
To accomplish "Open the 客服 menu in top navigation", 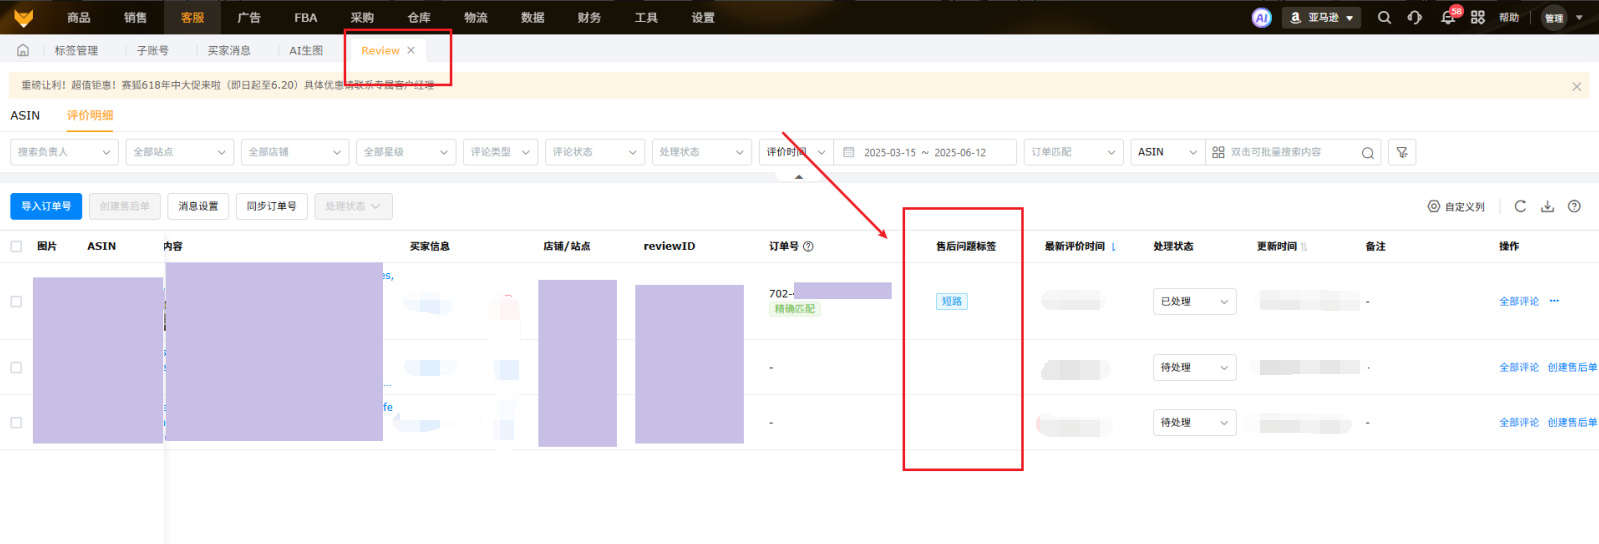I will (x=192, y=17).
